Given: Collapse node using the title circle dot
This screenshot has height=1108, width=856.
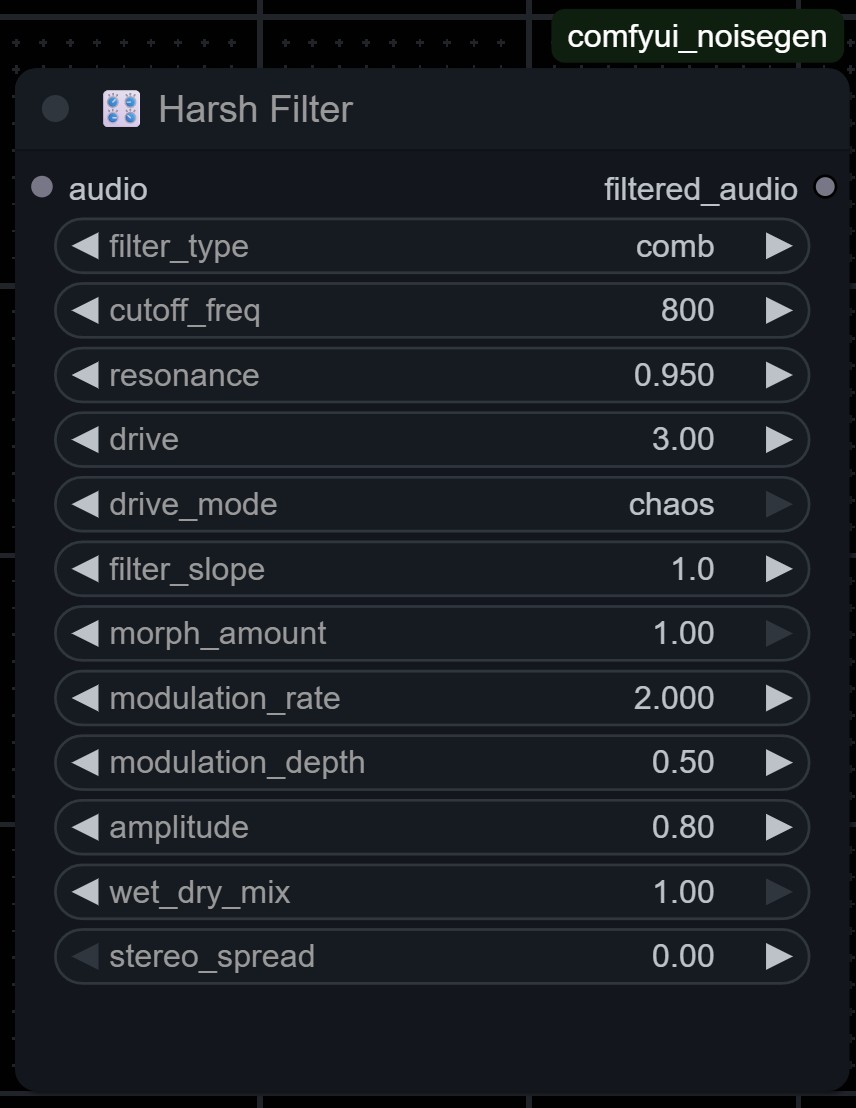Looking at the screenshot, I should [x=55, y=109].
